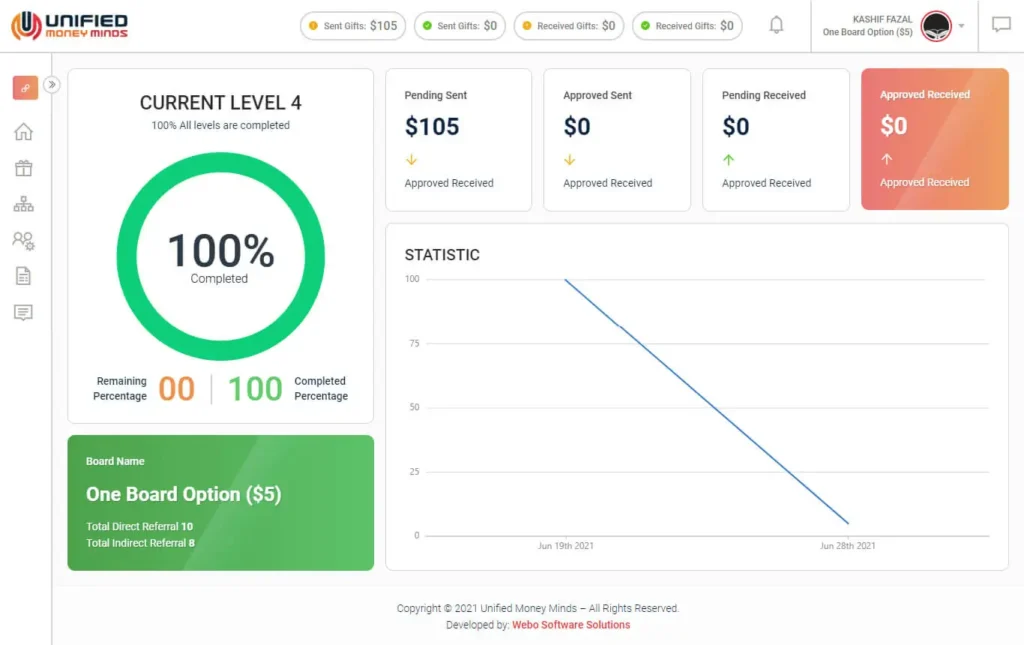This screenshot has height=645, width=1024.
Task: Open the network tree hierarchy icon
Action: [x=23, y=204]
